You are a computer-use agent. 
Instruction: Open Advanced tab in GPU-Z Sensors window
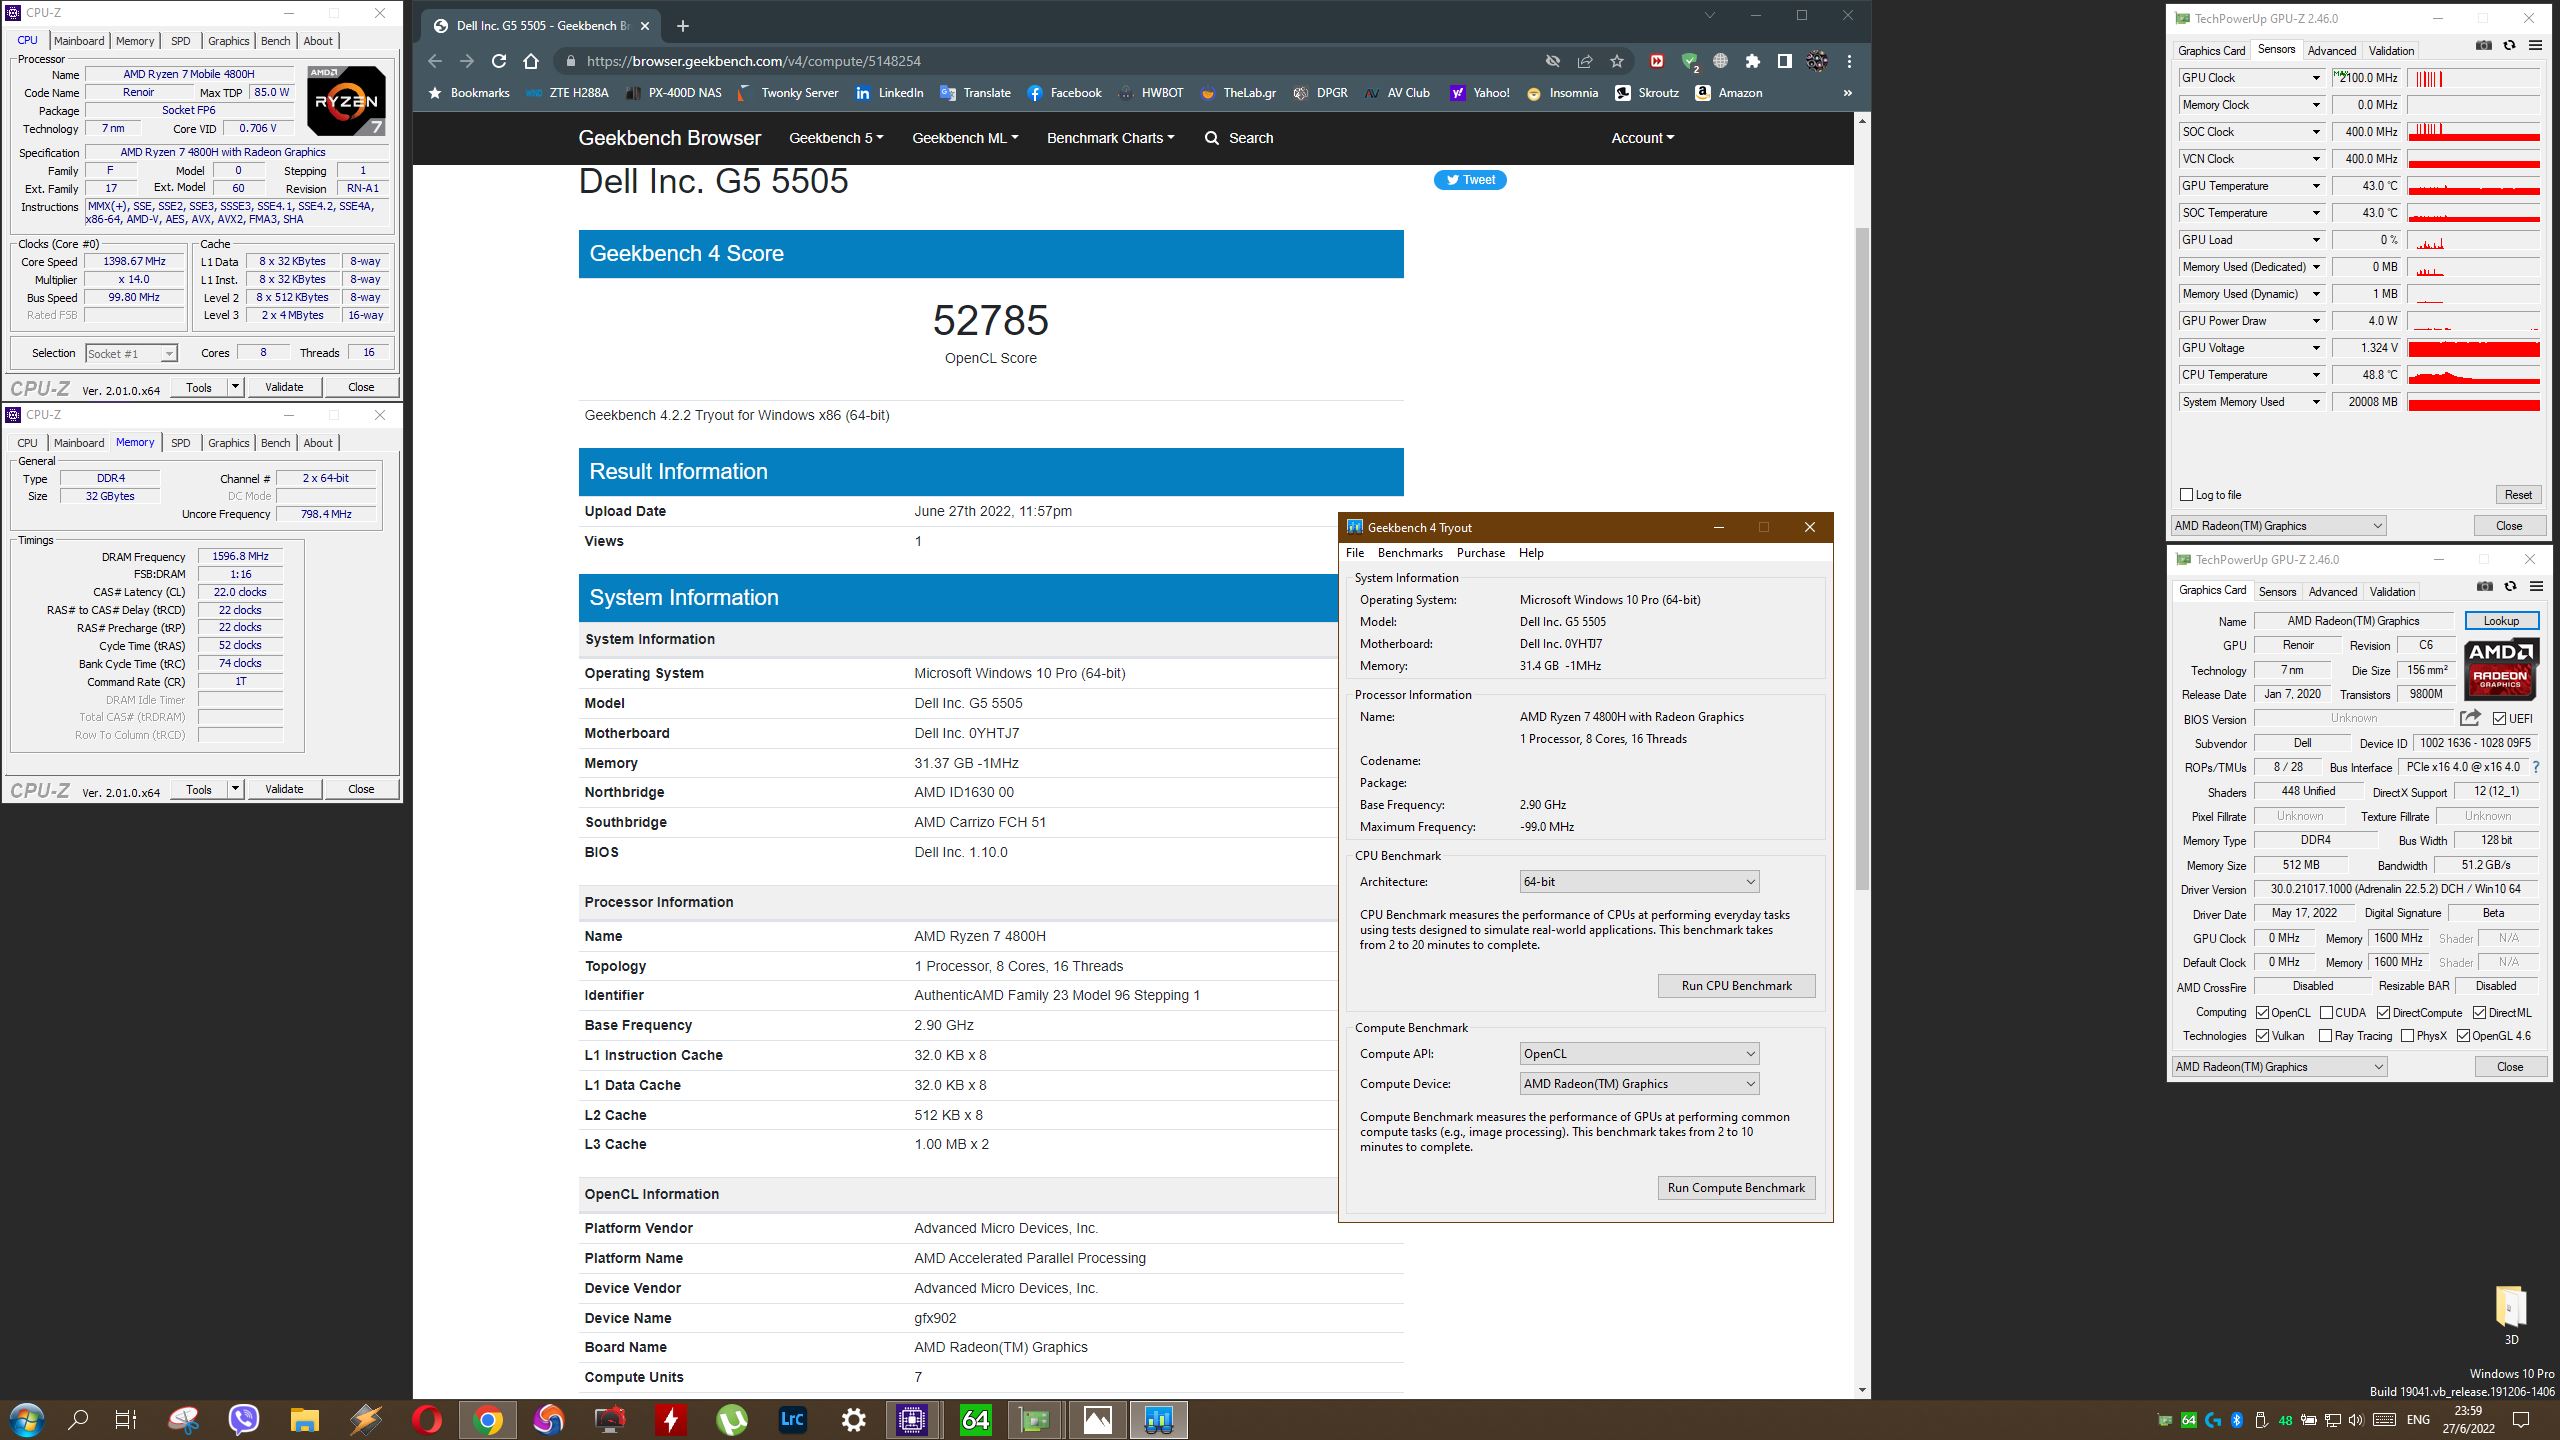click(2332, 50)
